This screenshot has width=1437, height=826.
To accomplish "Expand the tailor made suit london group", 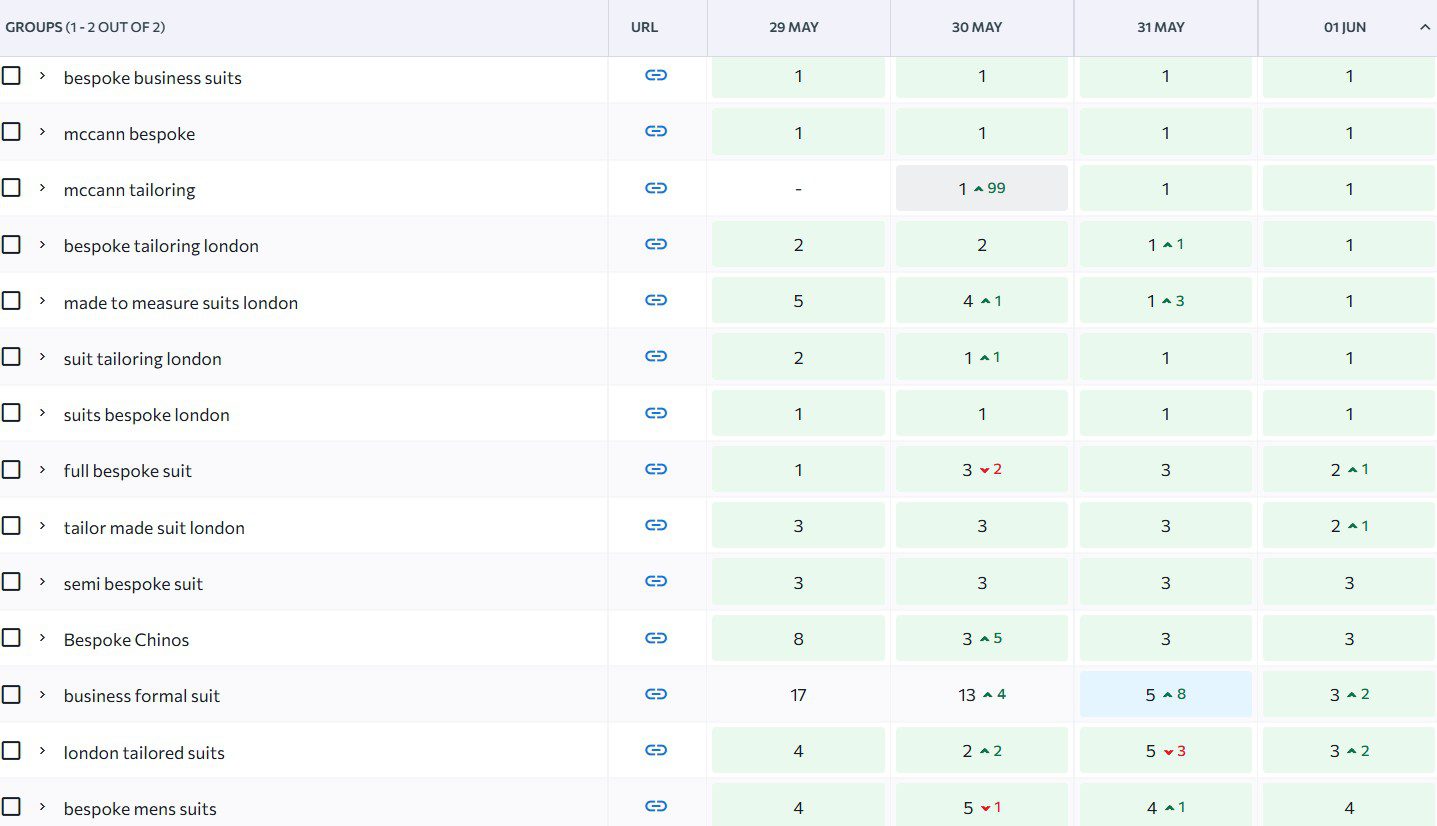I will tap(42, 526).
